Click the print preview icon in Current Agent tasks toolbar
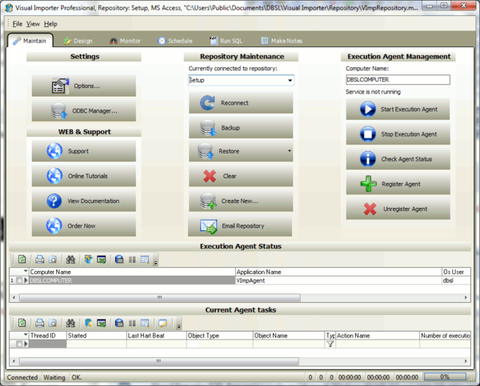Viewport: 480px width, 386px height. pos(53,323)
